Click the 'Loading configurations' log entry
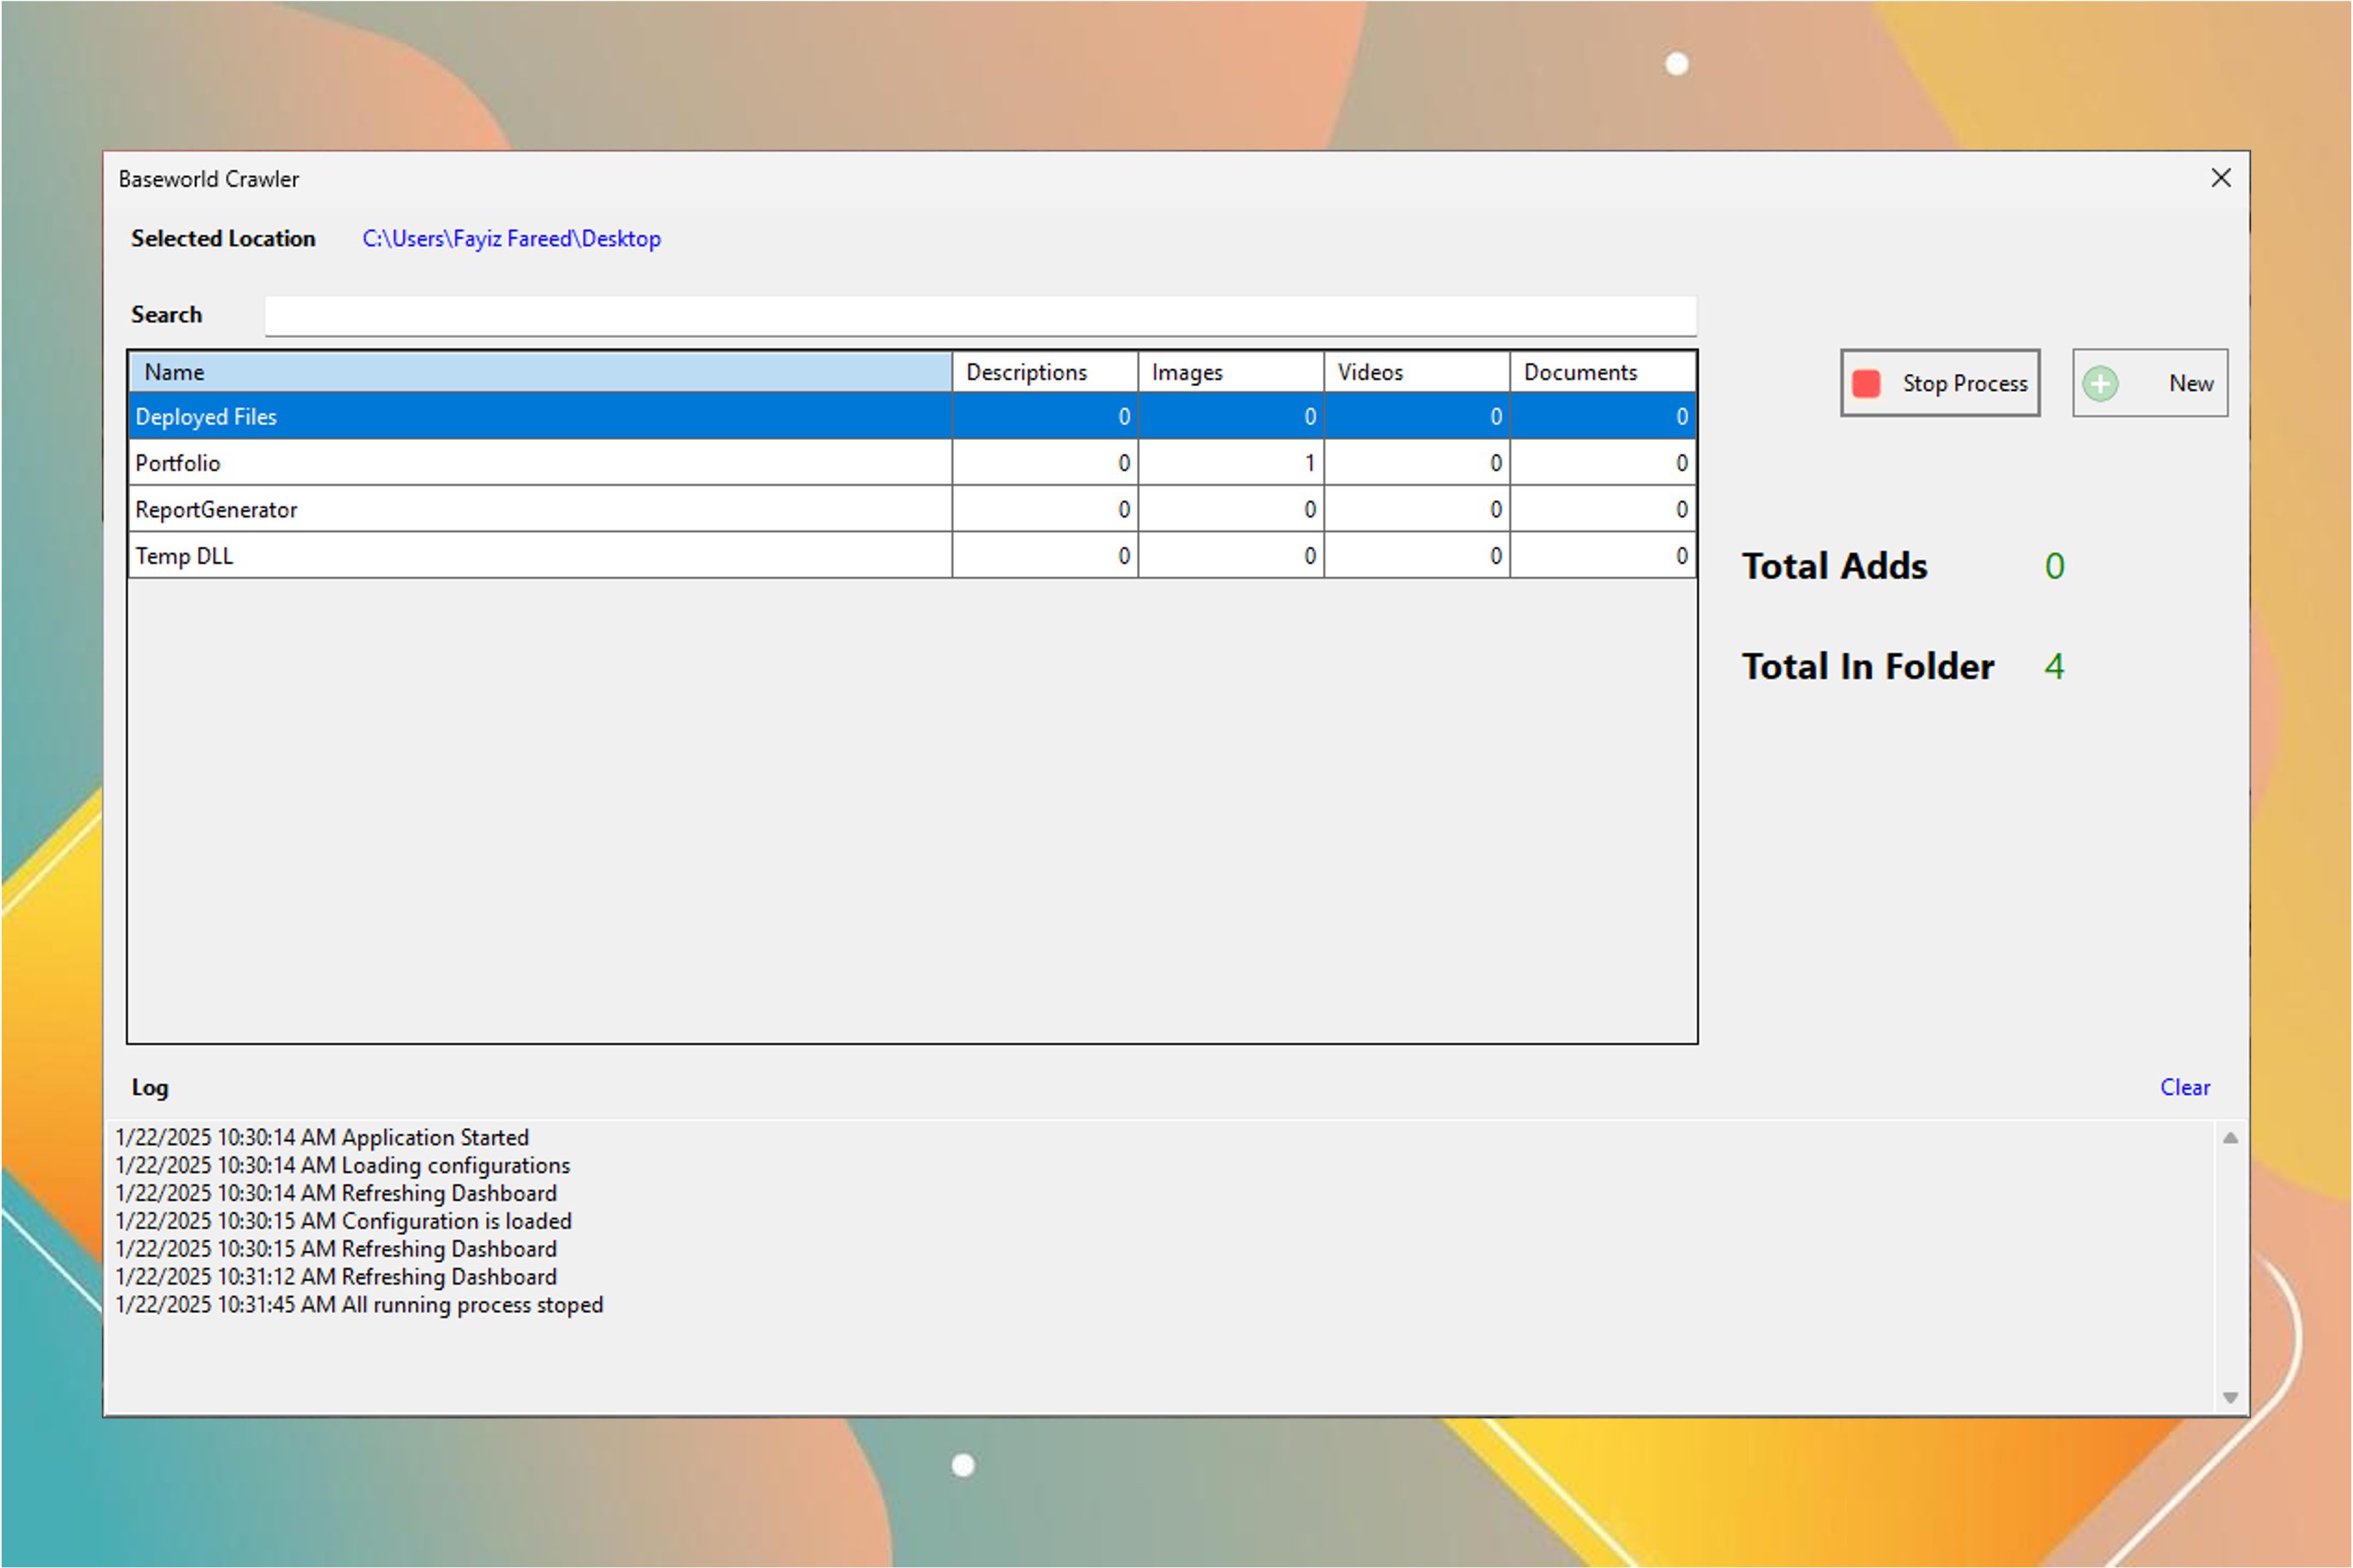2353x1568 pixels. point(343,1165)
